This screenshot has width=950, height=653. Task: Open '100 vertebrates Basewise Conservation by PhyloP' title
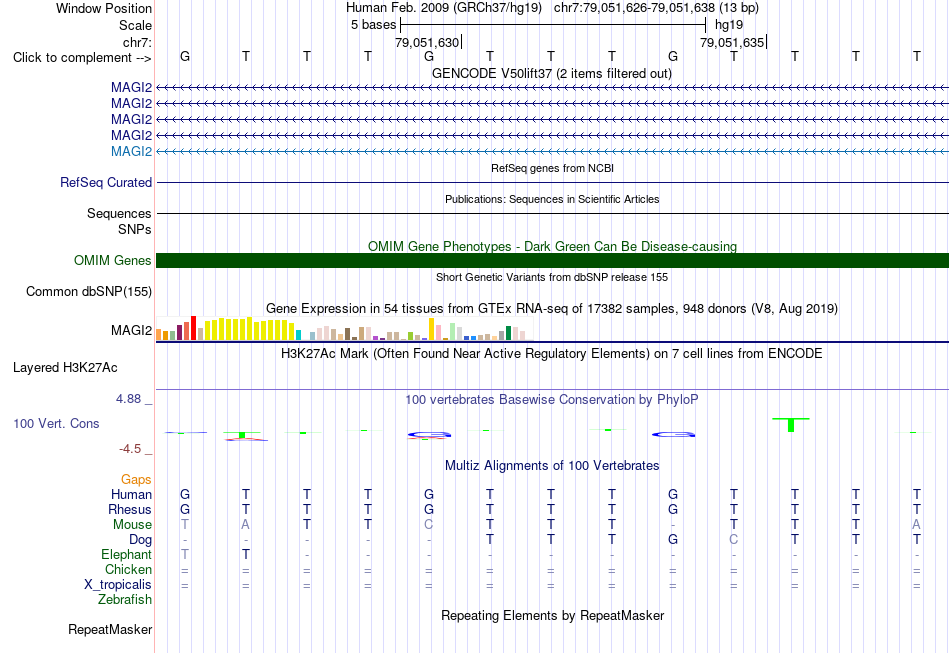pos(552,399)
